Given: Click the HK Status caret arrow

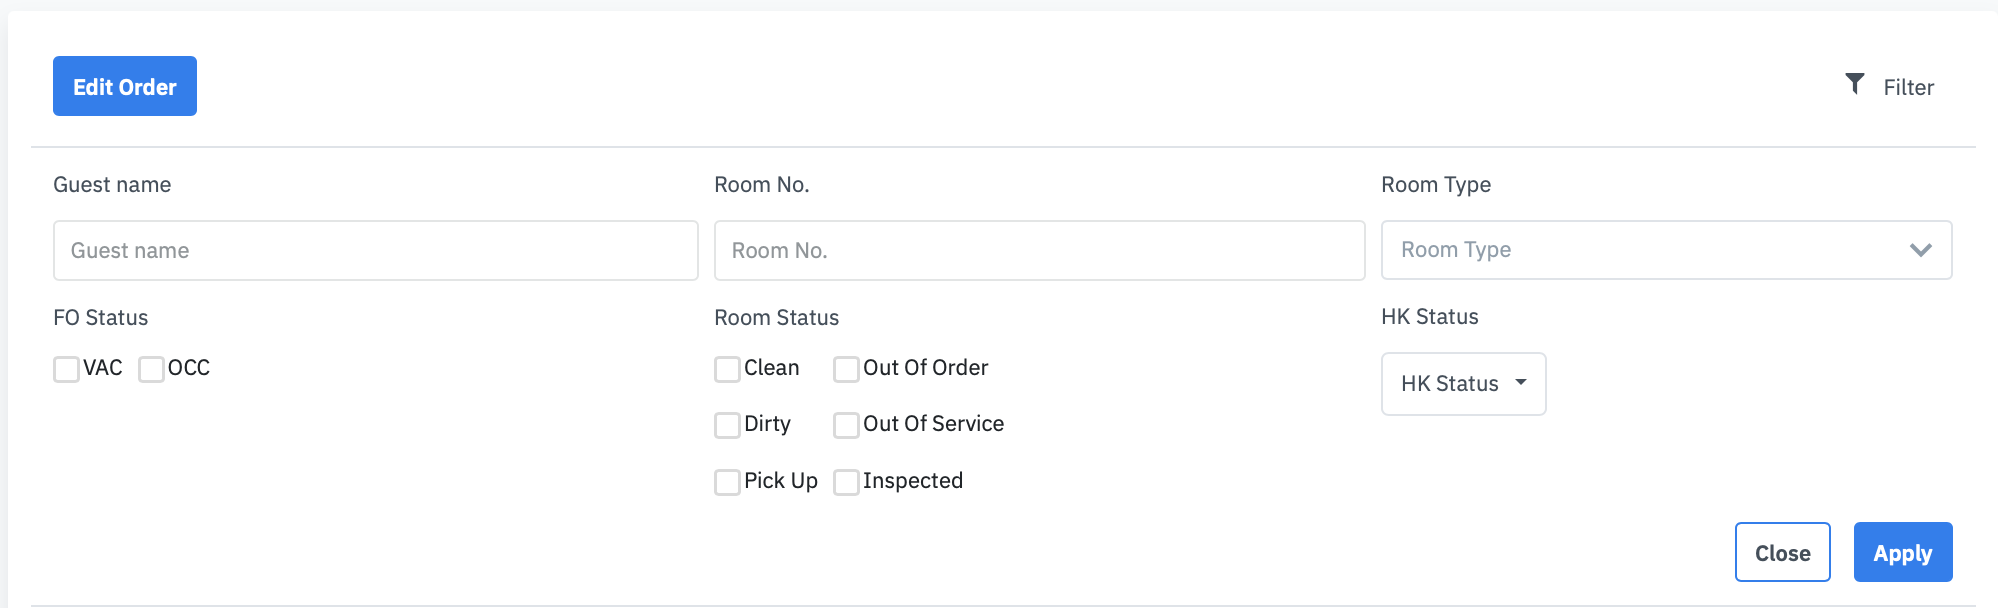Looking at the screenshot, I should (1521, 382).
